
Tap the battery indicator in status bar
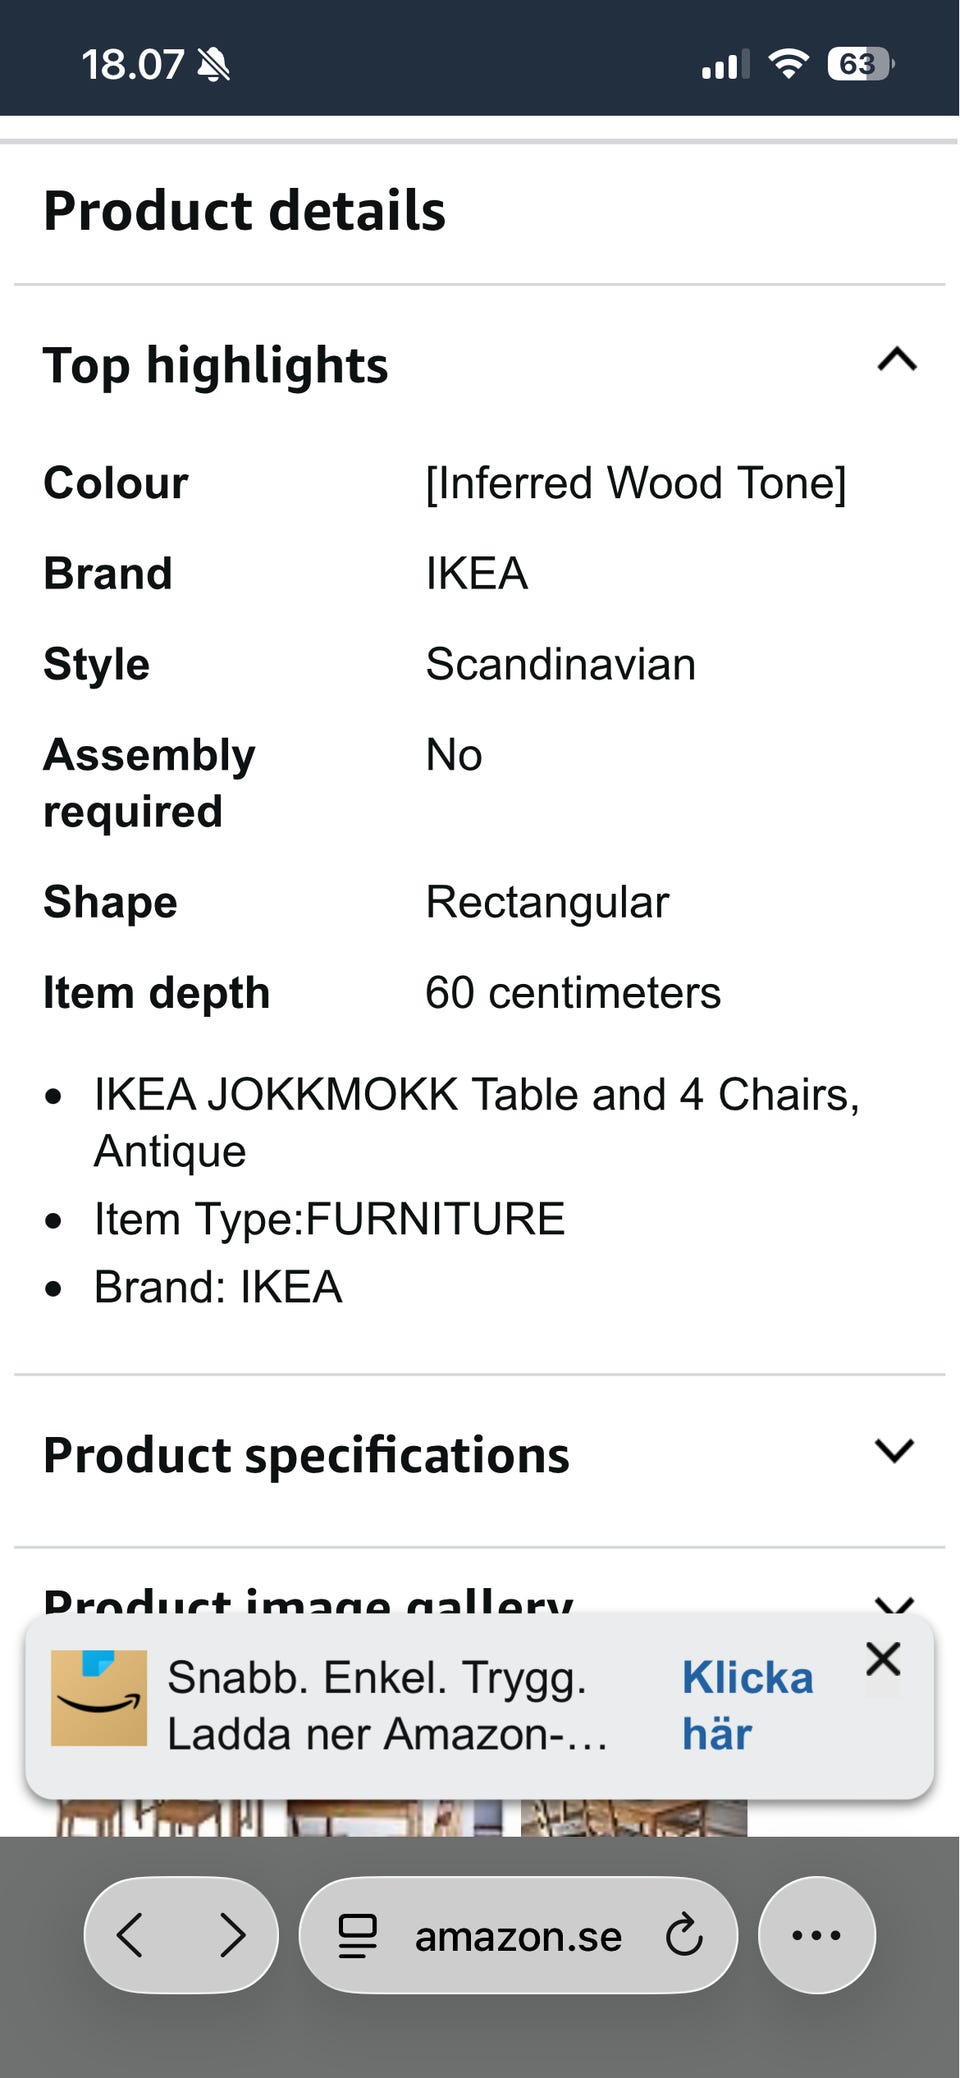pos(860,65)
